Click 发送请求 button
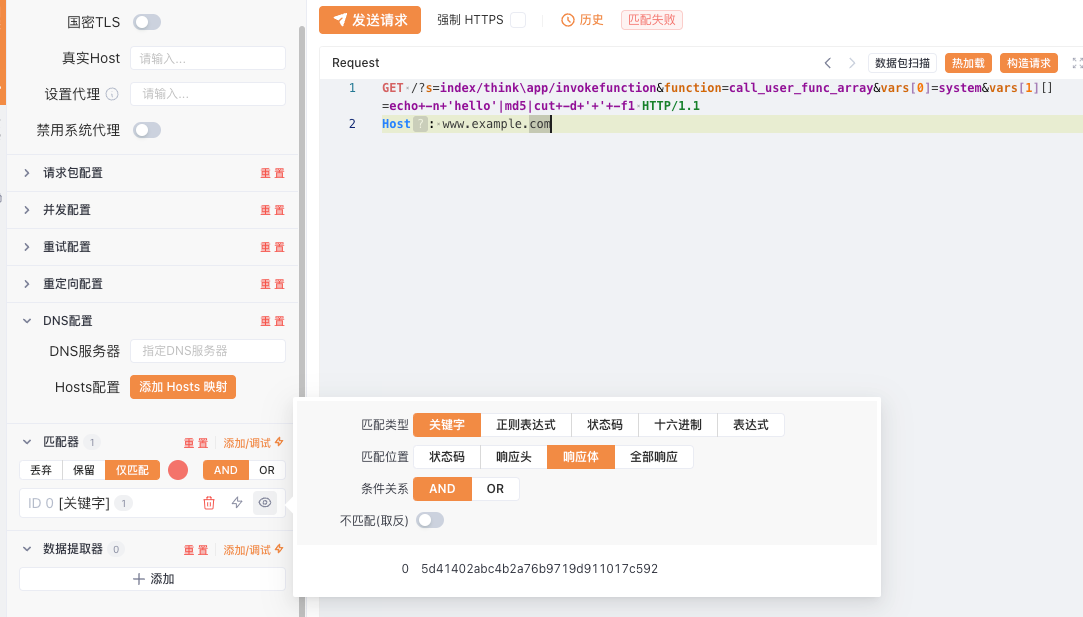The width and height of the screenshot is (1083, 617). click(x=370, y=20)
